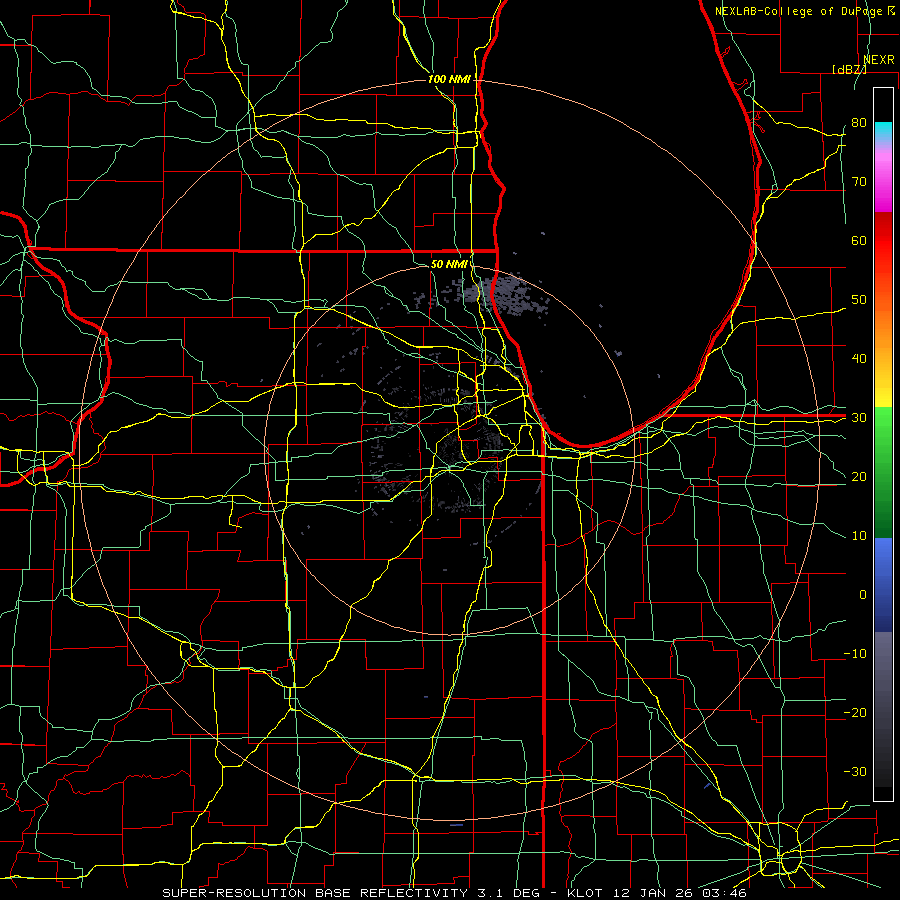Click the small blue echo near bottom center
The image size is (900, 900).
tap(456, 825)
